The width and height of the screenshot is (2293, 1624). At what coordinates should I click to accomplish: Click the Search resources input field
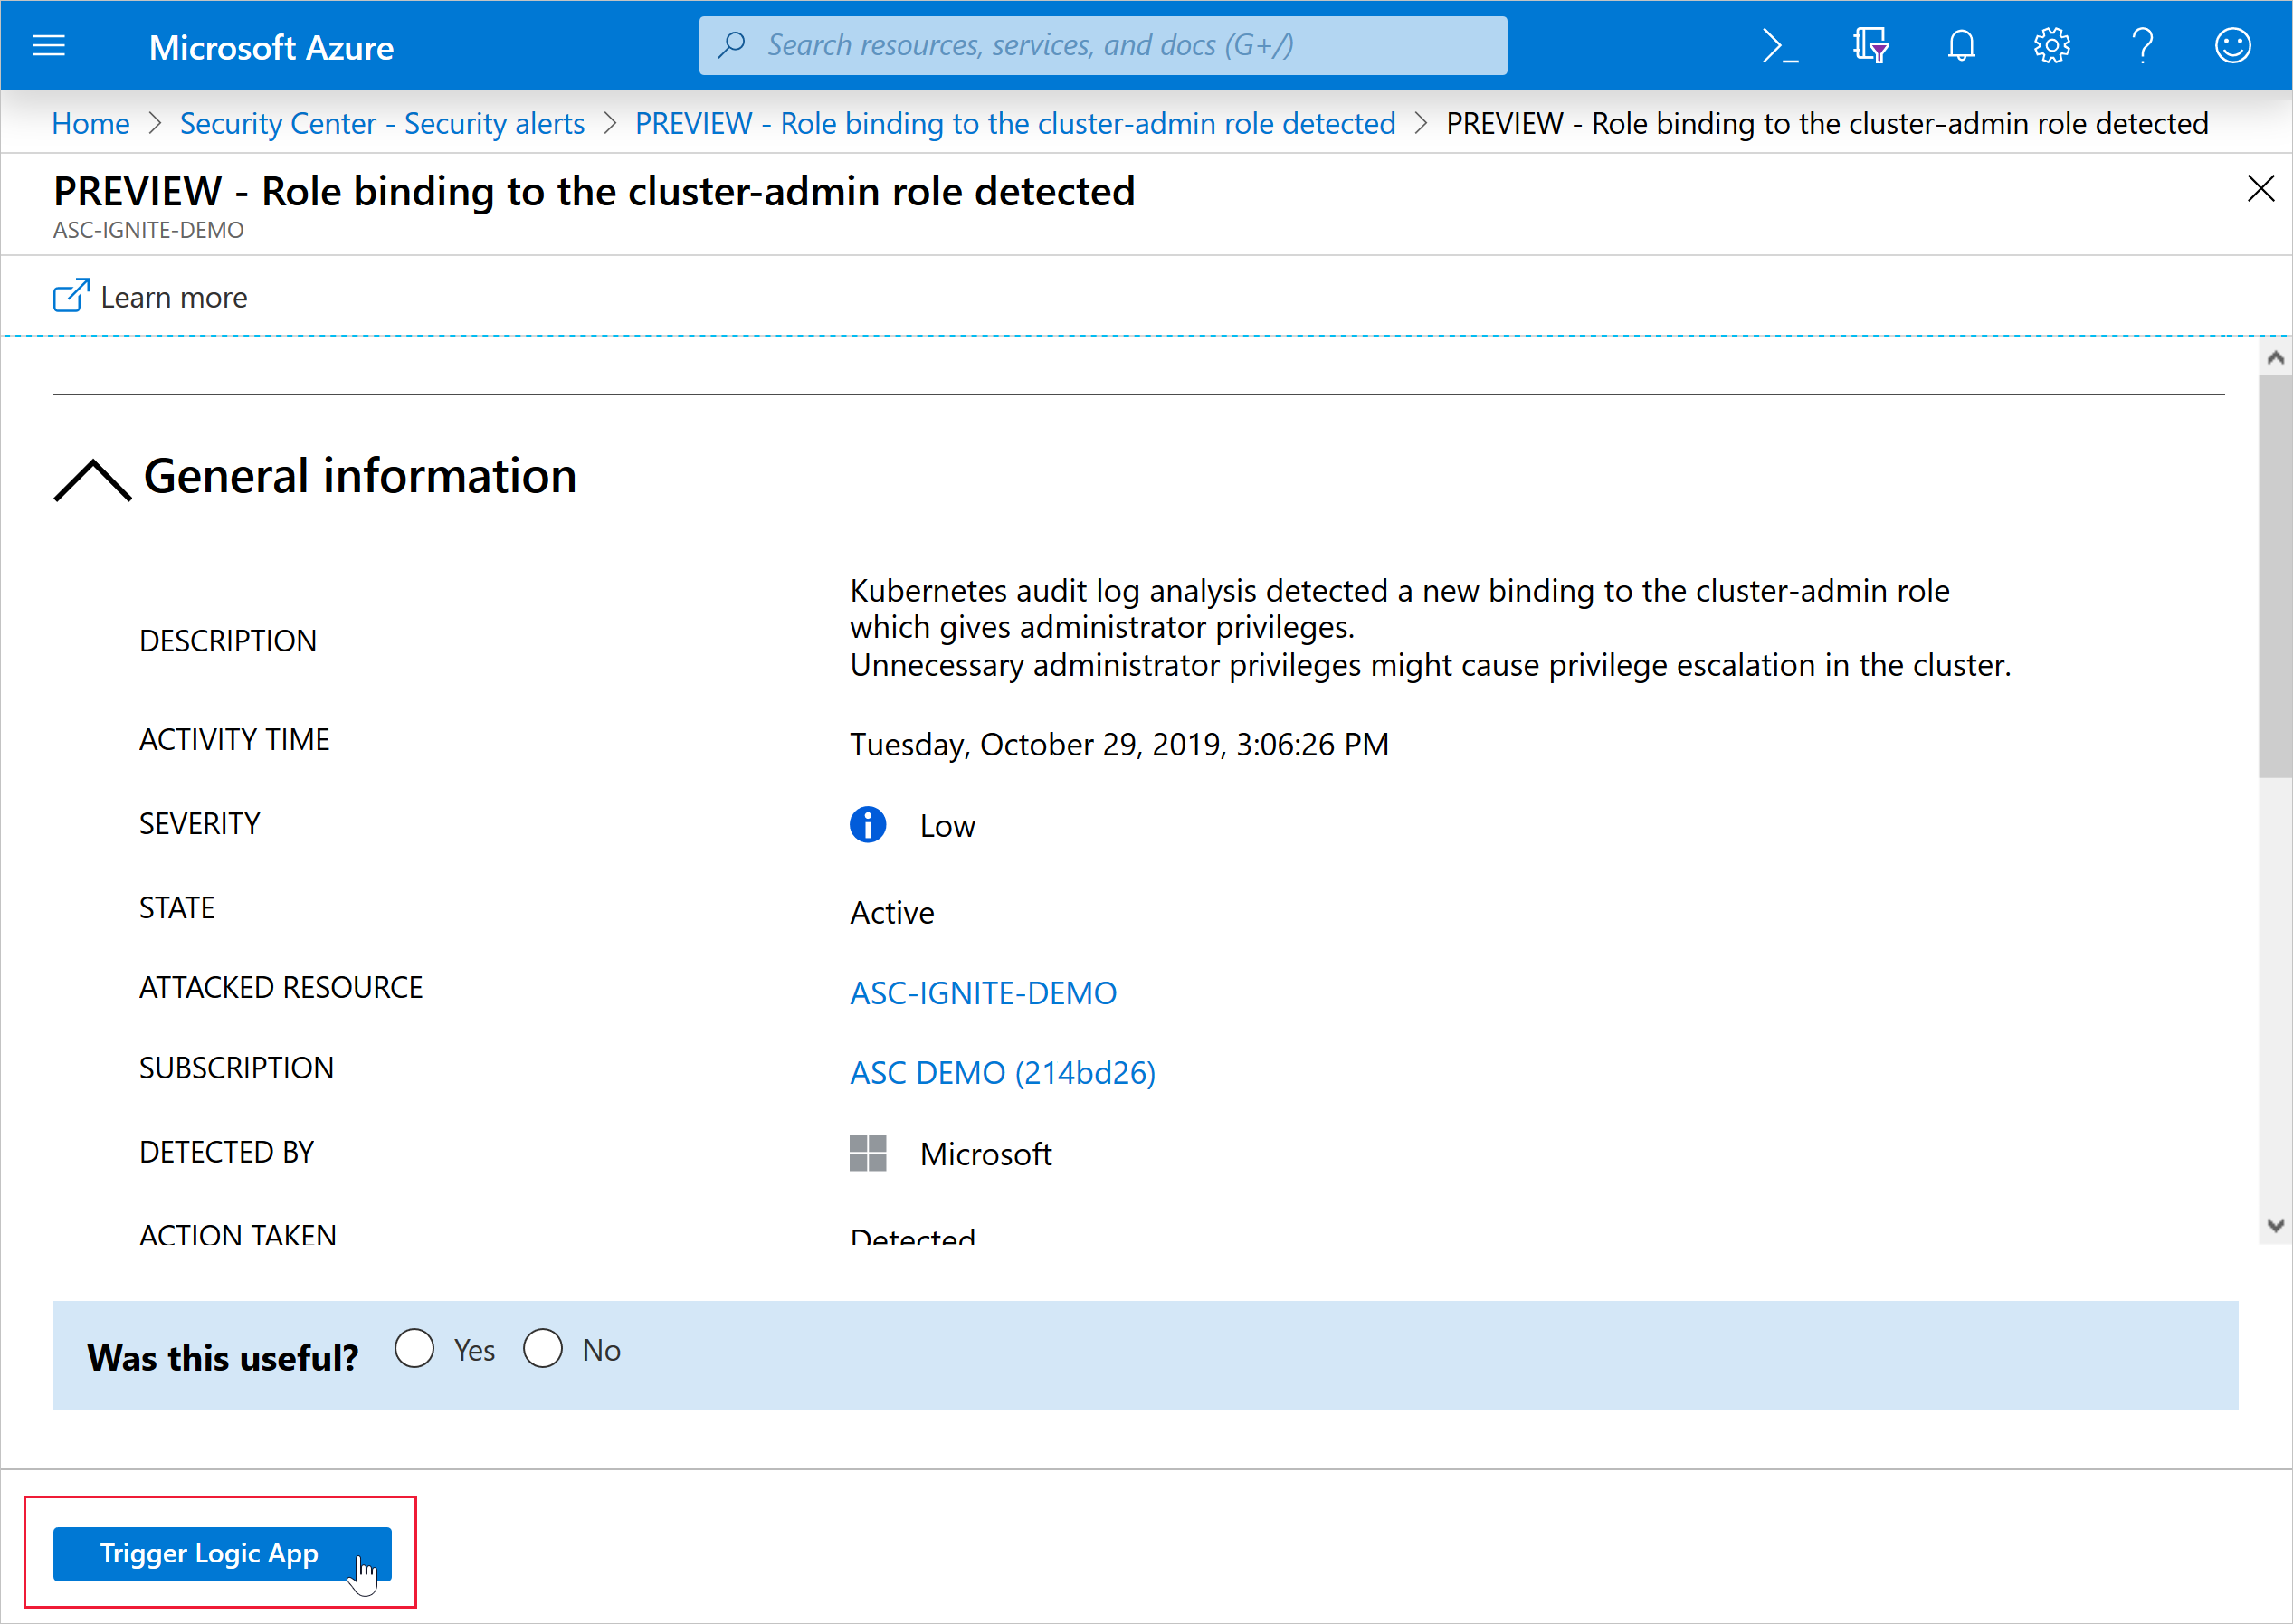[x=1120, y=46]
